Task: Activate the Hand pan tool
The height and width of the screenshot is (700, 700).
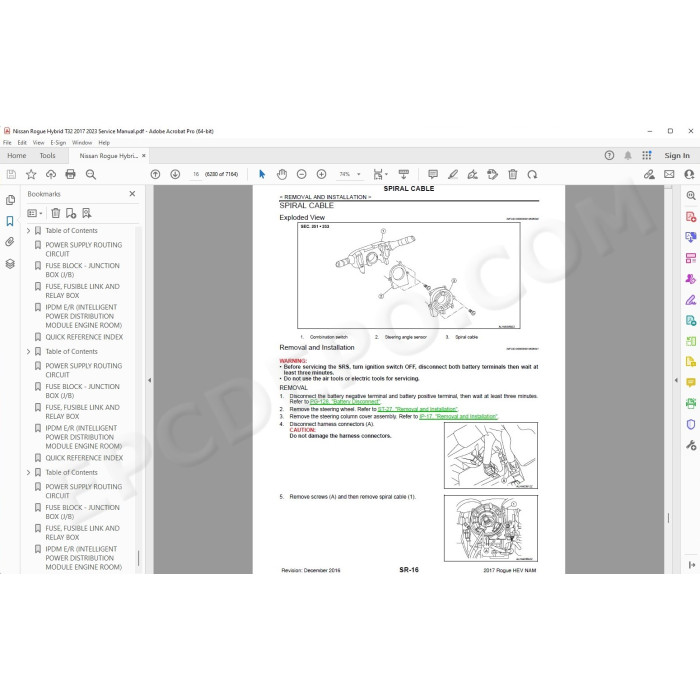Action: pos(282,174)
